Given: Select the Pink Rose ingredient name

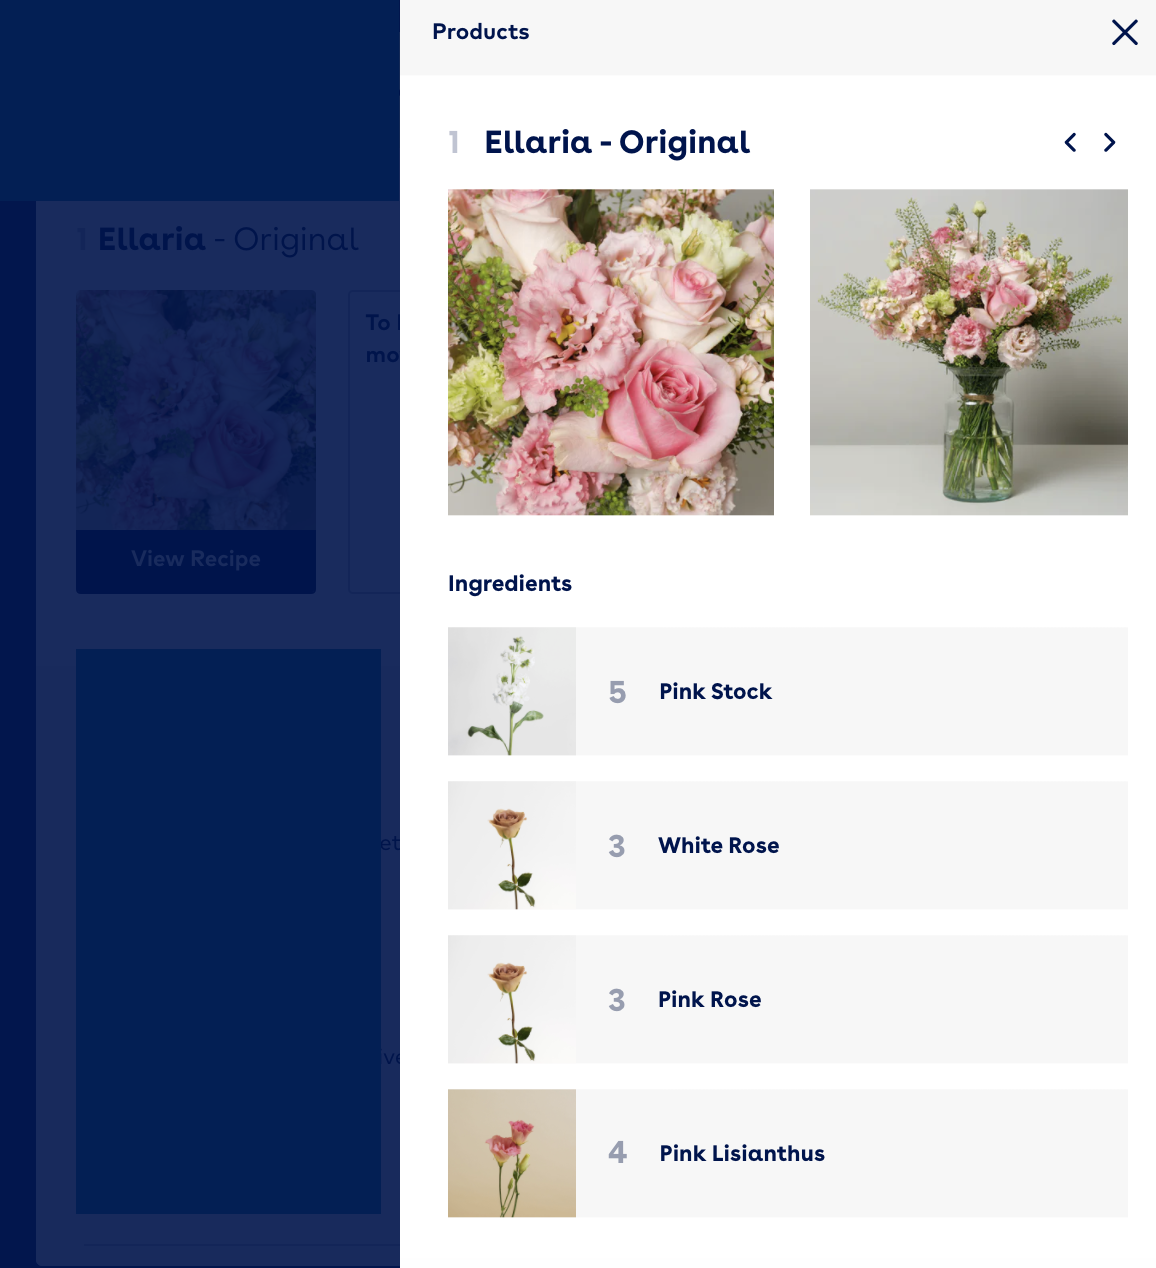Looking at the screenshot, I should pos(710,999).
